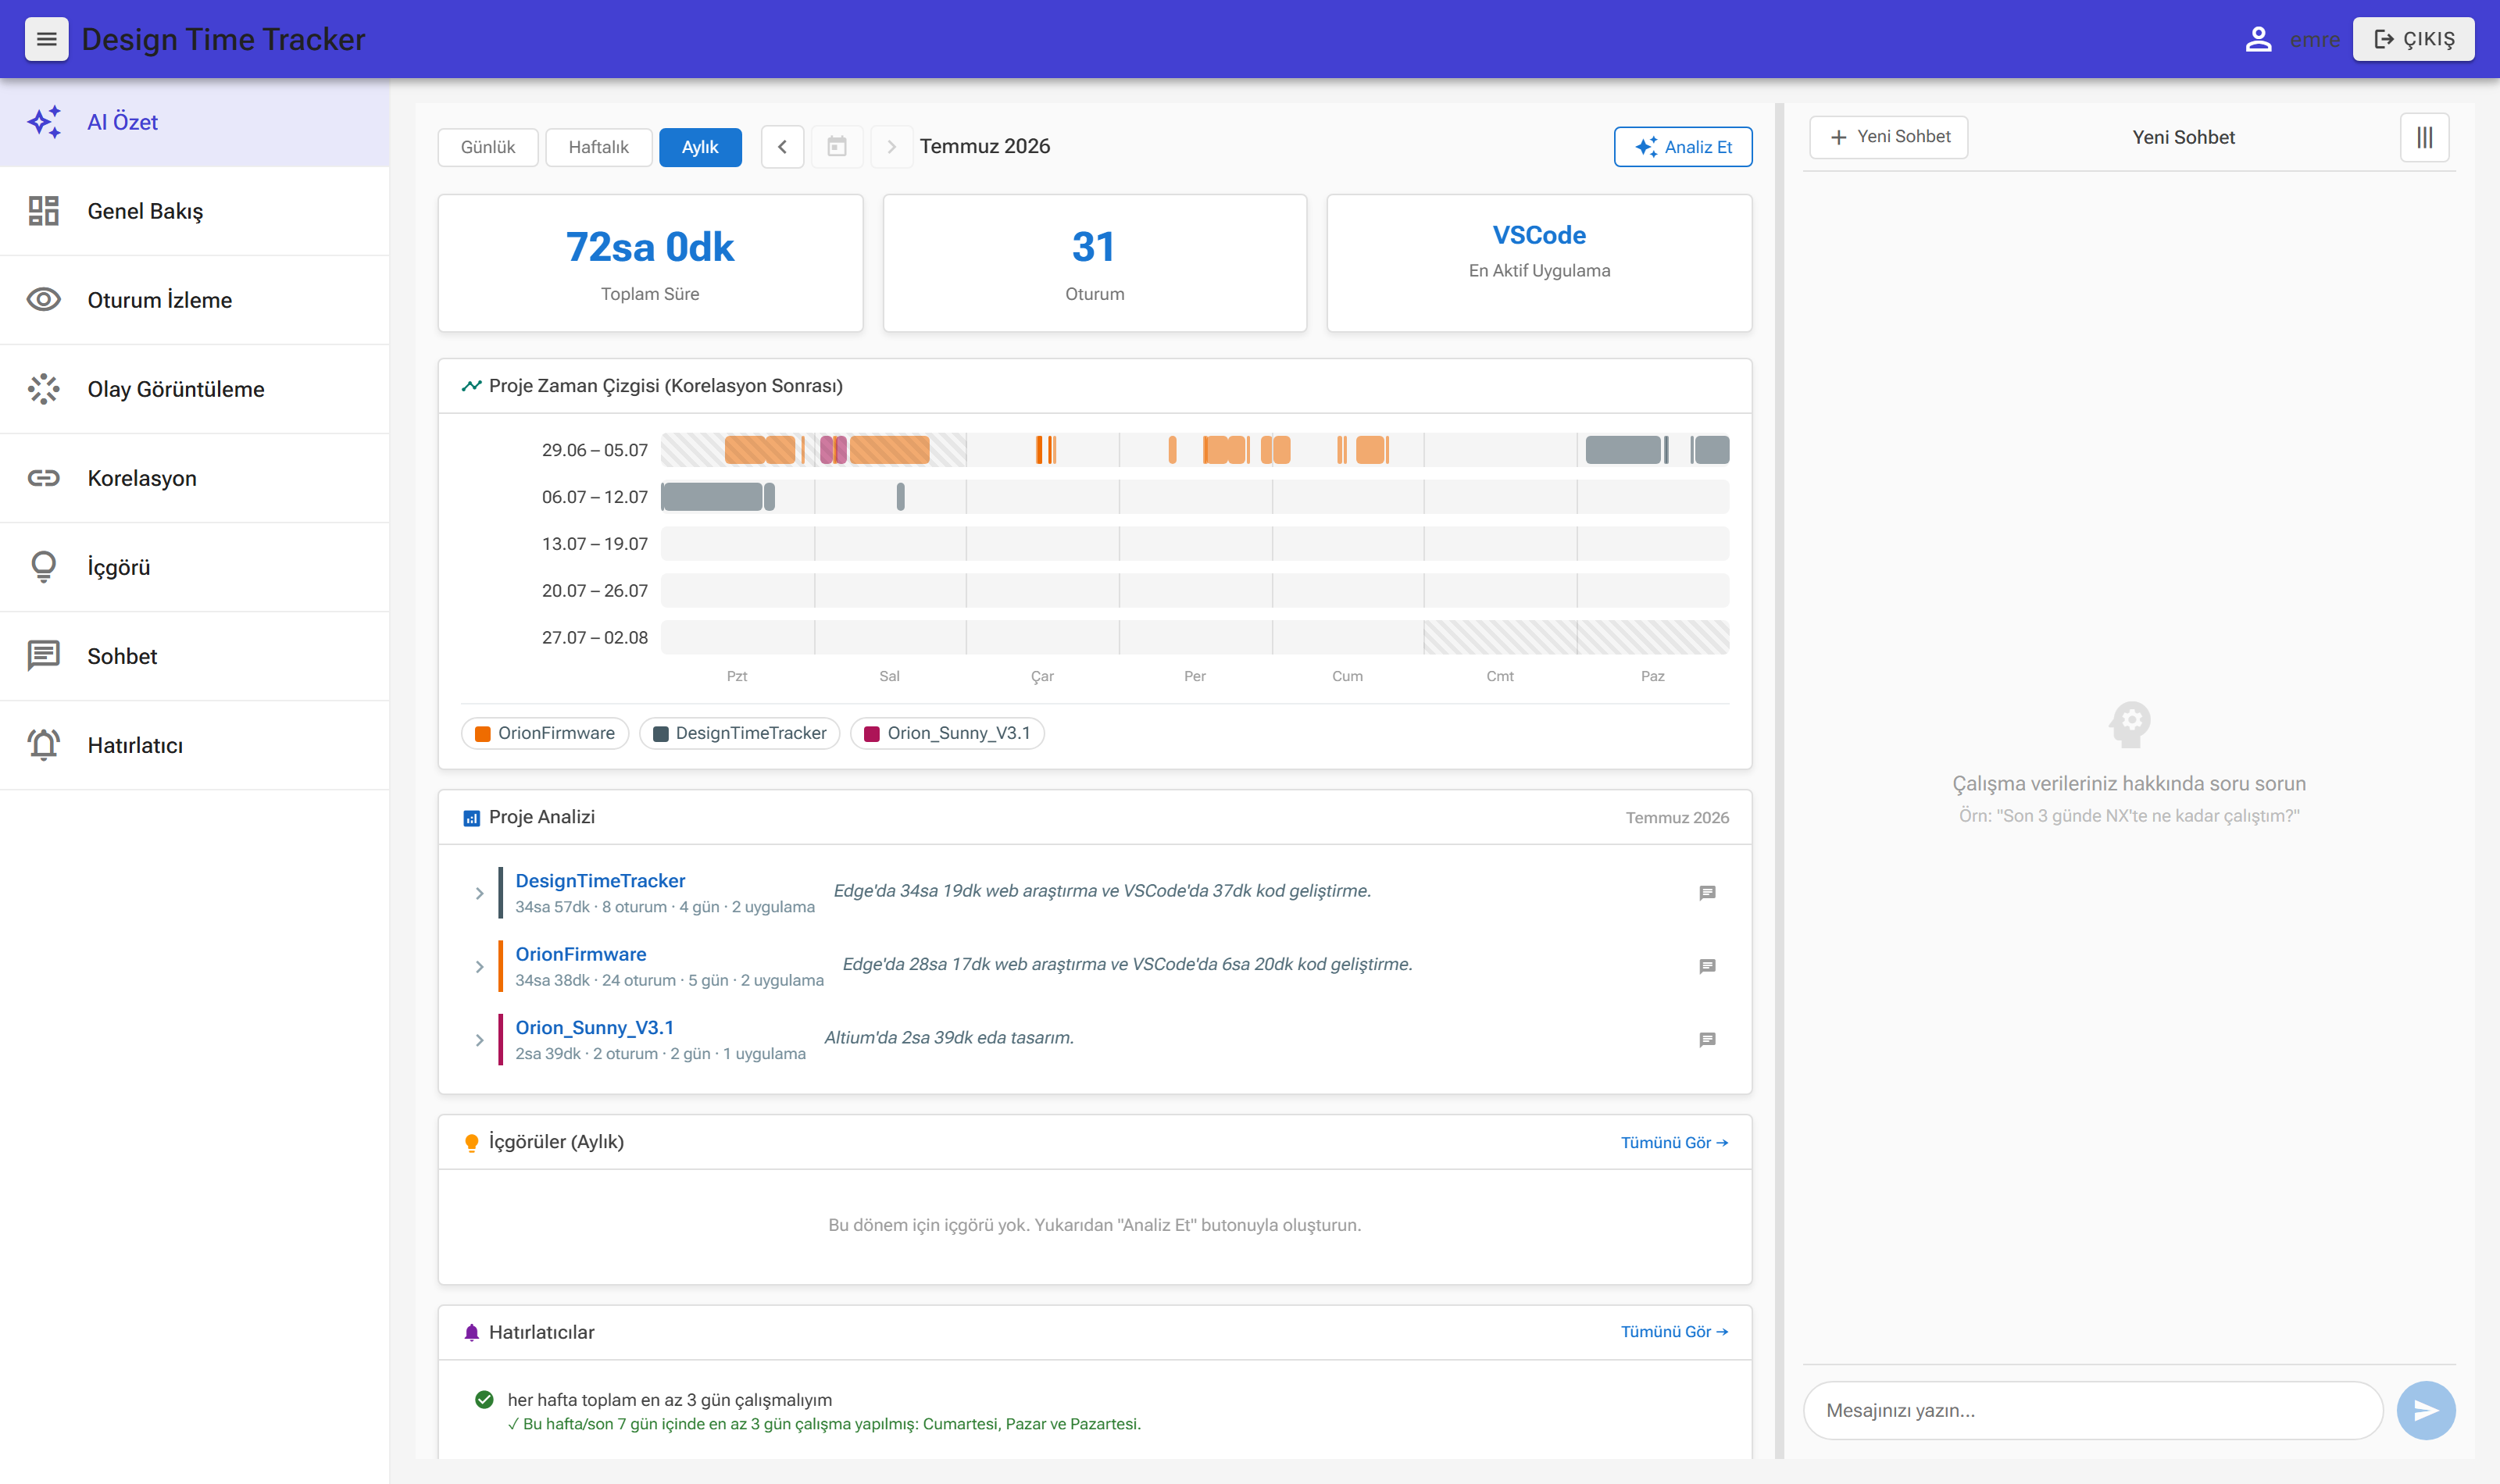Expand OrionFirmware project details

coord(479,967)
